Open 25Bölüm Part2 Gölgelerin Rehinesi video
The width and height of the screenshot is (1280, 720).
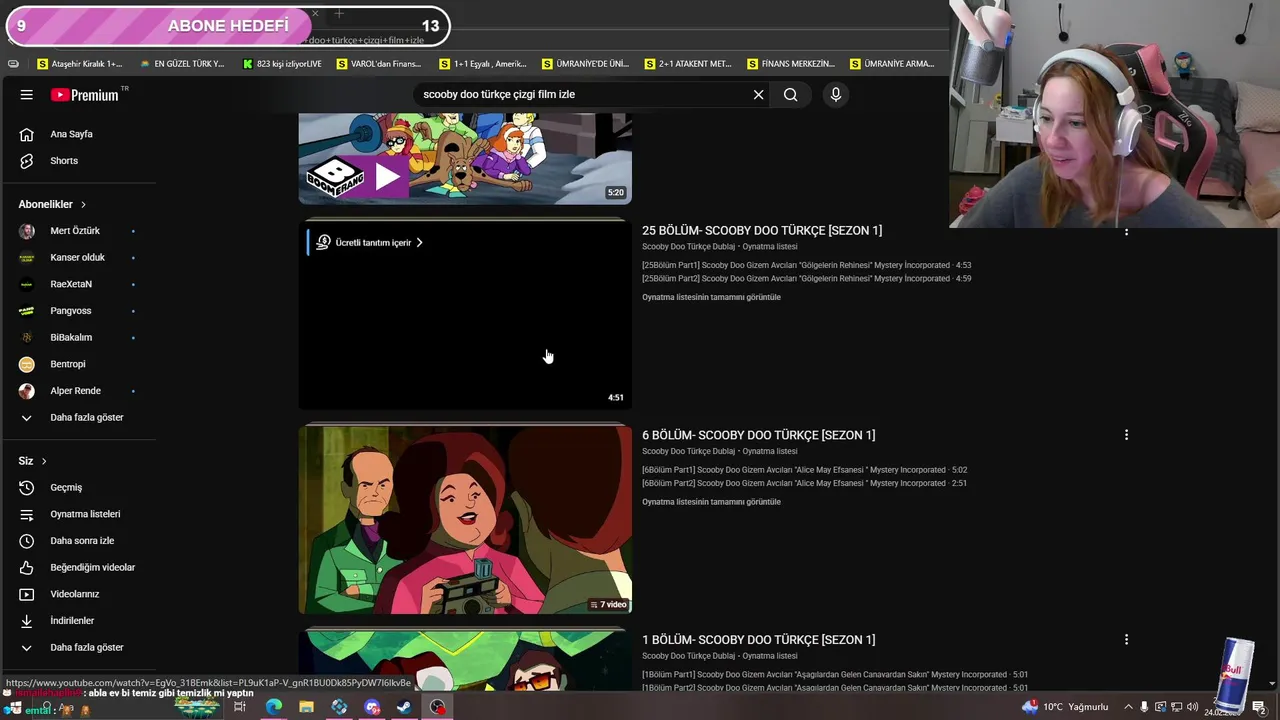pos(806,279)
